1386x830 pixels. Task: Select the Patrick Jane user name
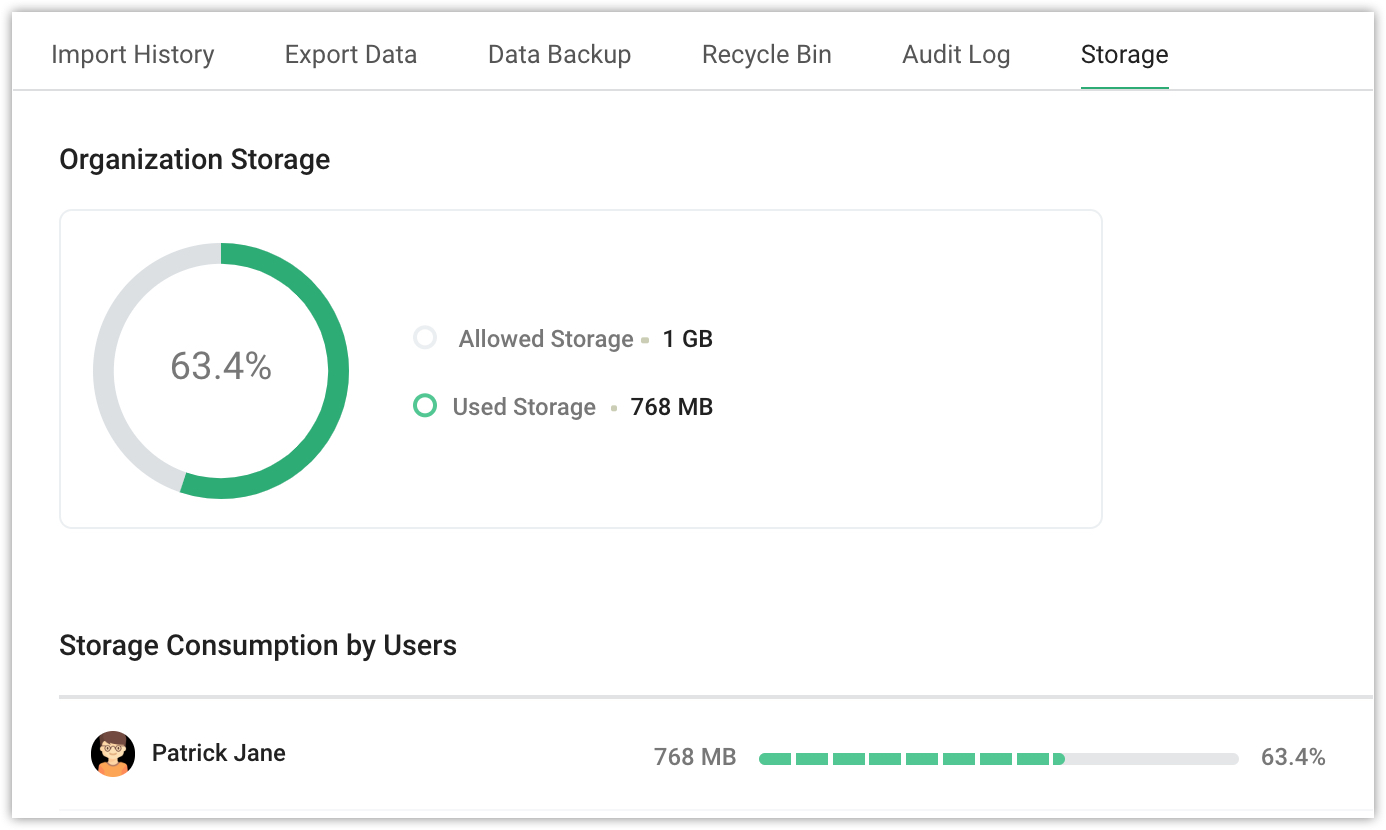pos(218,753)
